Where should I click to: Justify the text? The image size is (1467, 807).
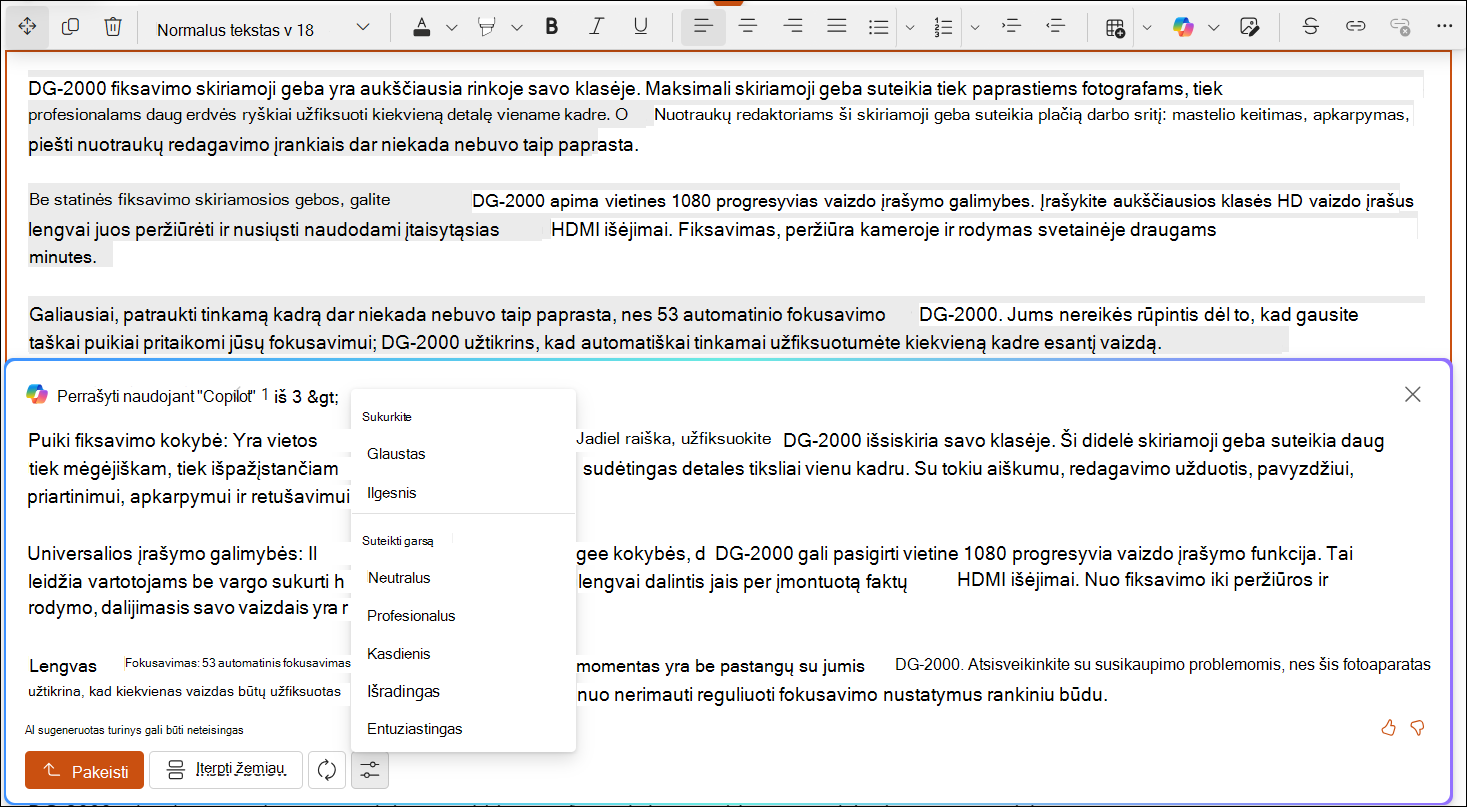837,27
